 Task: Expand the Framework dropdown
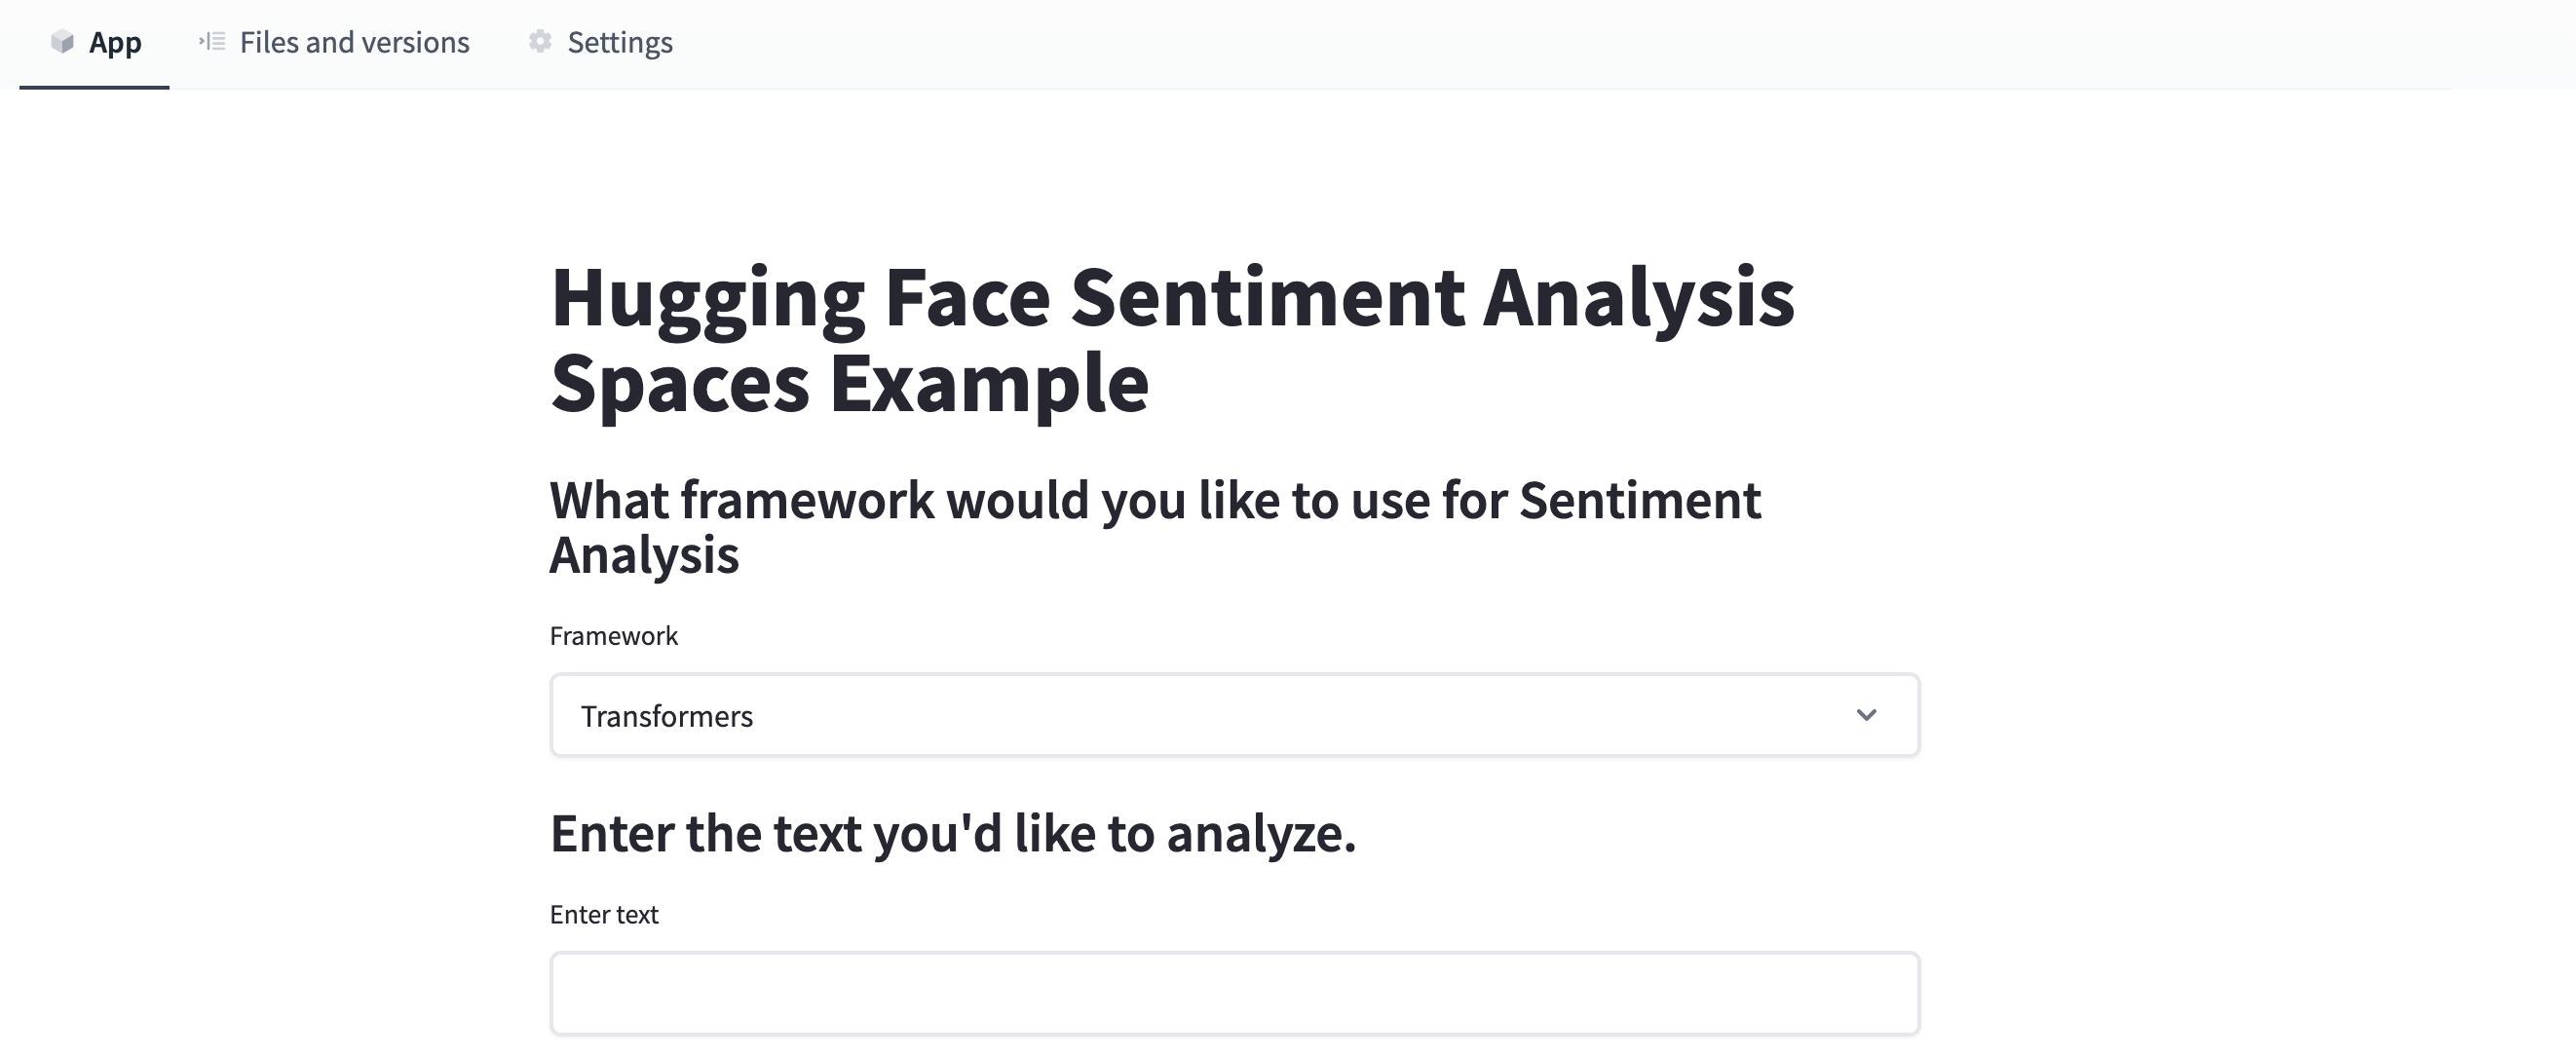click(x=1234, y=715)
